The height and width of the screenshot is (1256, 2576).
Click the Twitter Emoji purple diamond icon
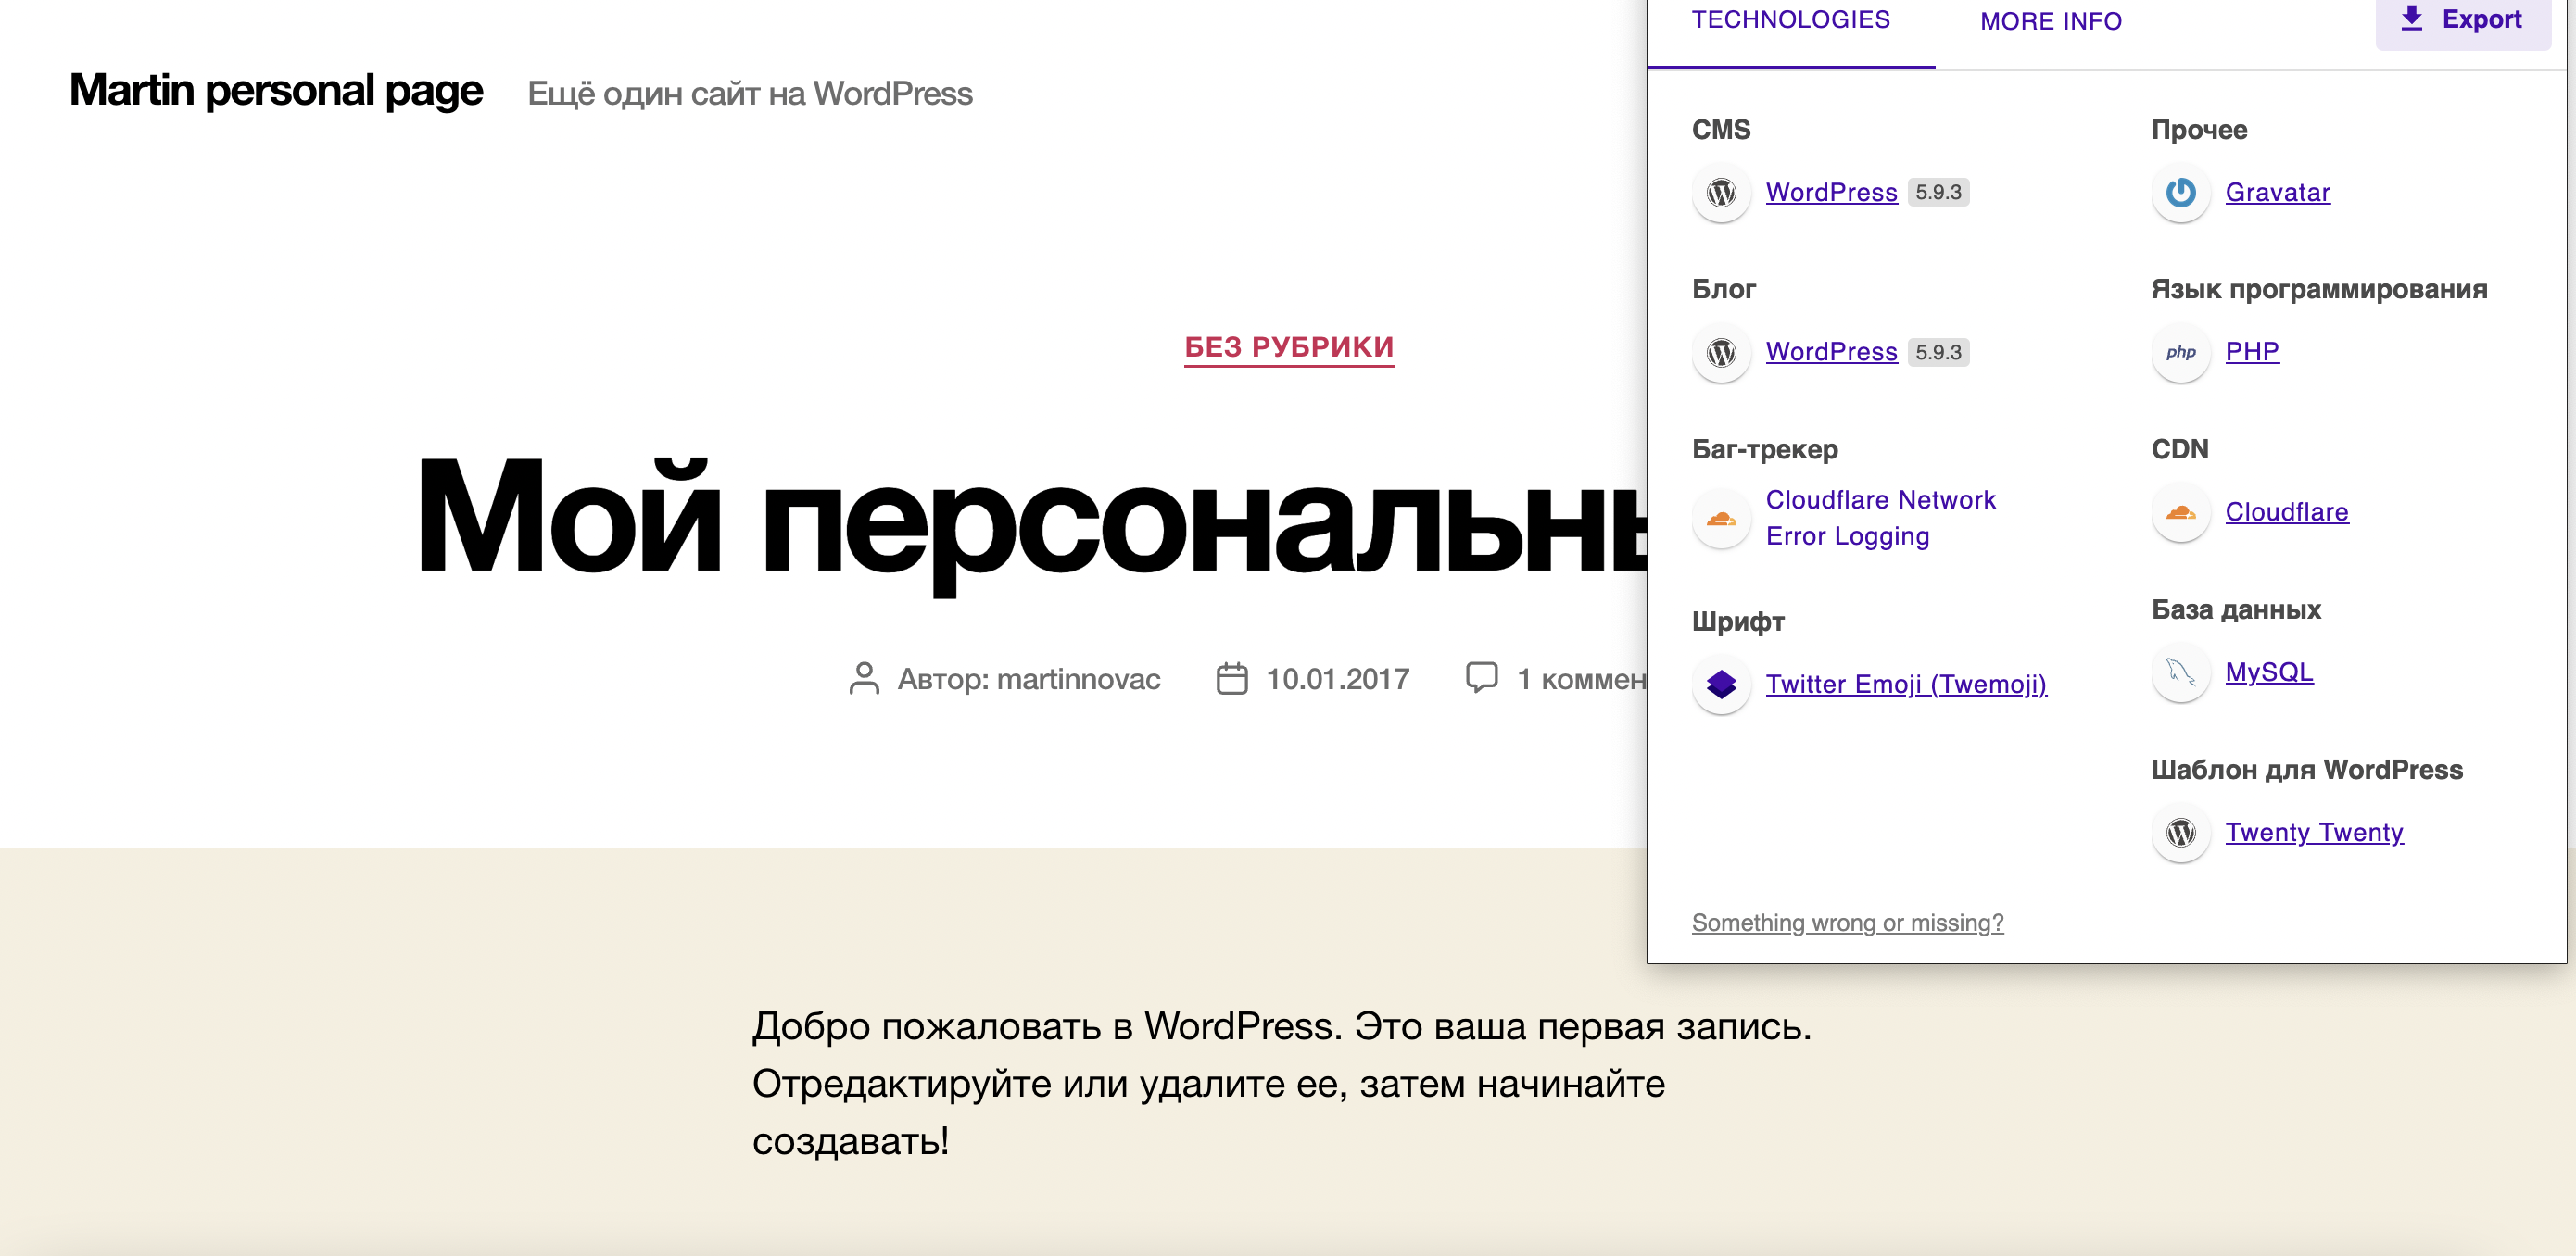[x=1721, y=684]
